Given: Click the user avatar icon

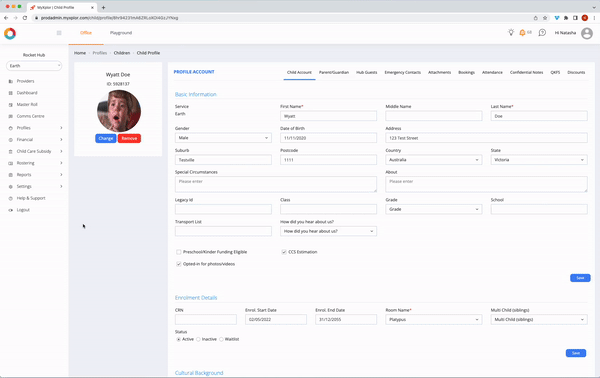Looking at the screenshot, I should tap(587, 33).
